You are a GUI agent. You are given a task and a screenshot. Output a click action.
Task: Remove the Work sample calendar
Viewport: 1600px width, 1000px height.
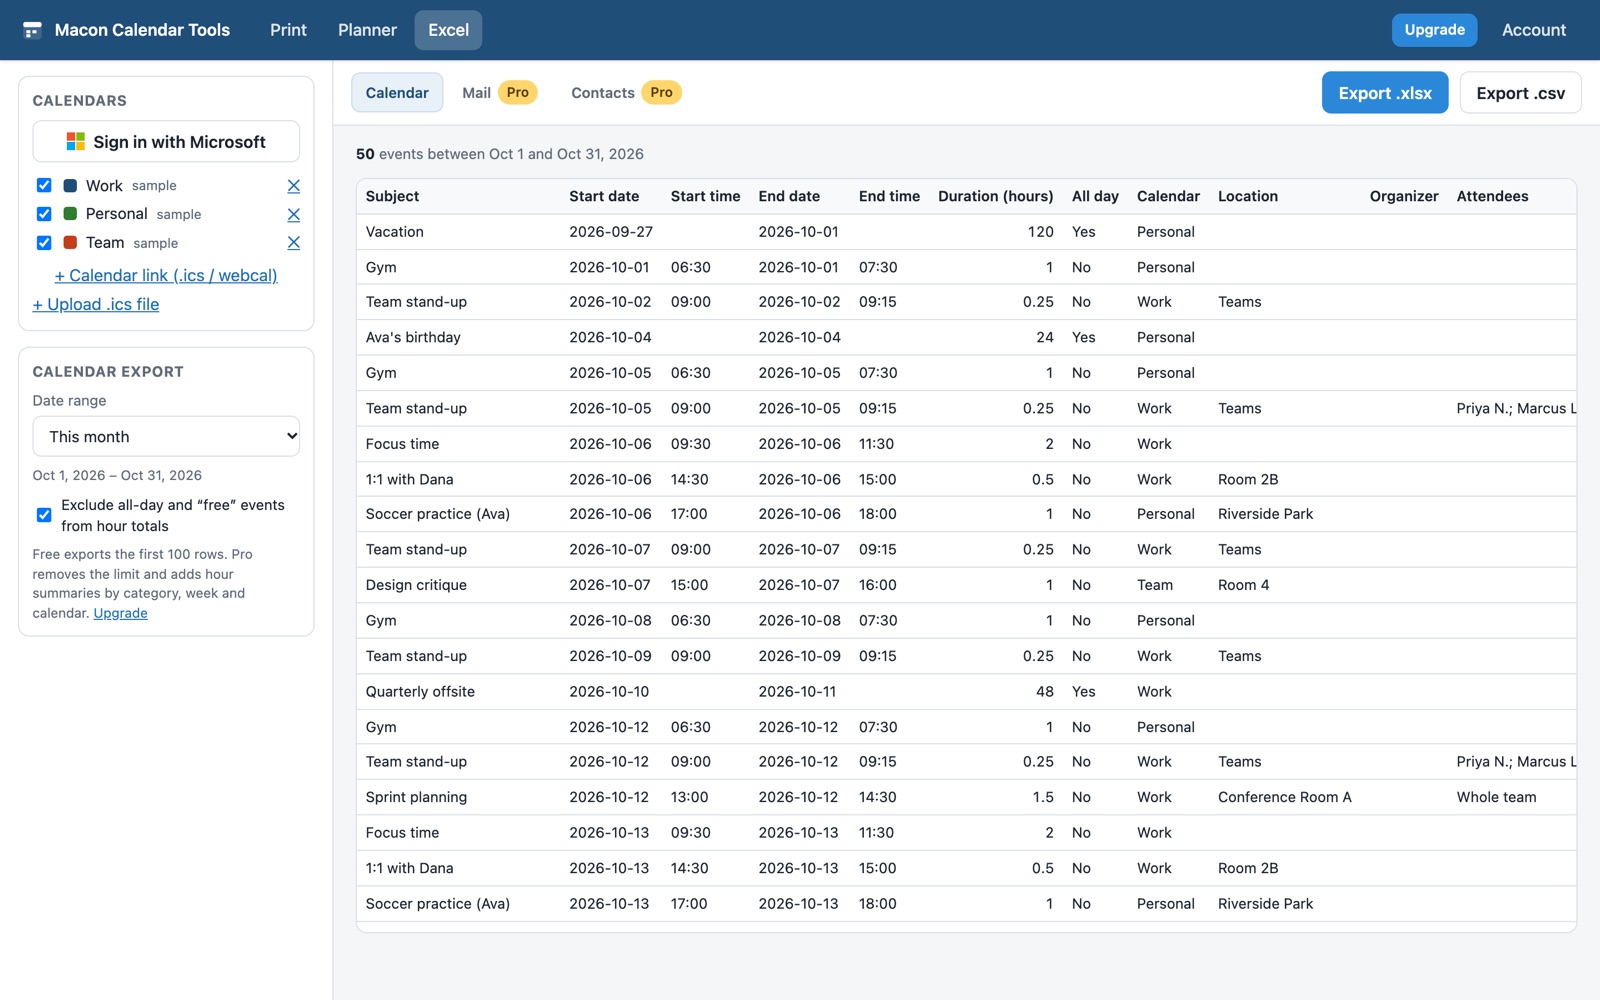293,186
